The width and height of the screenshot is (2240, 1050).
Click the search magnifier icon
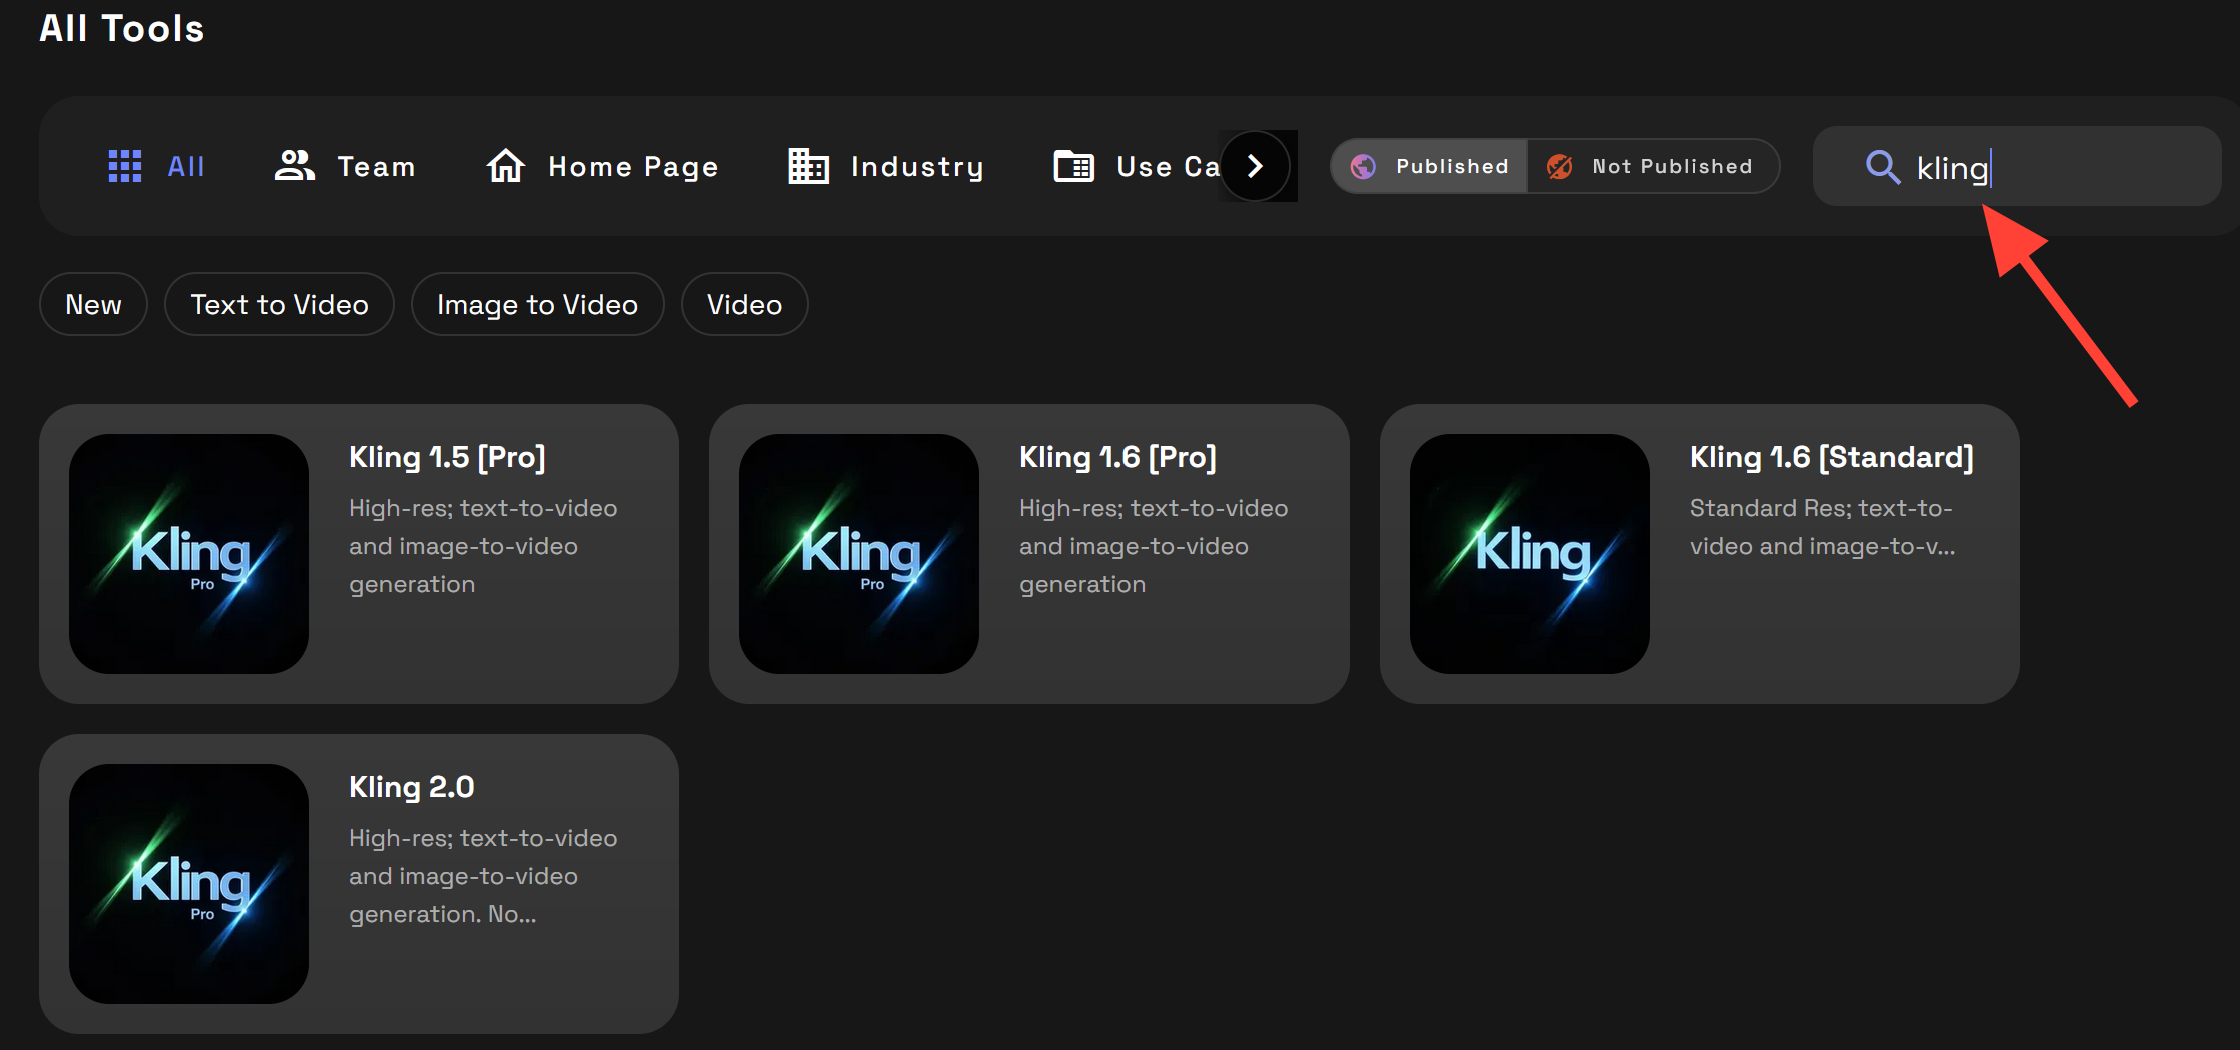1884,167
